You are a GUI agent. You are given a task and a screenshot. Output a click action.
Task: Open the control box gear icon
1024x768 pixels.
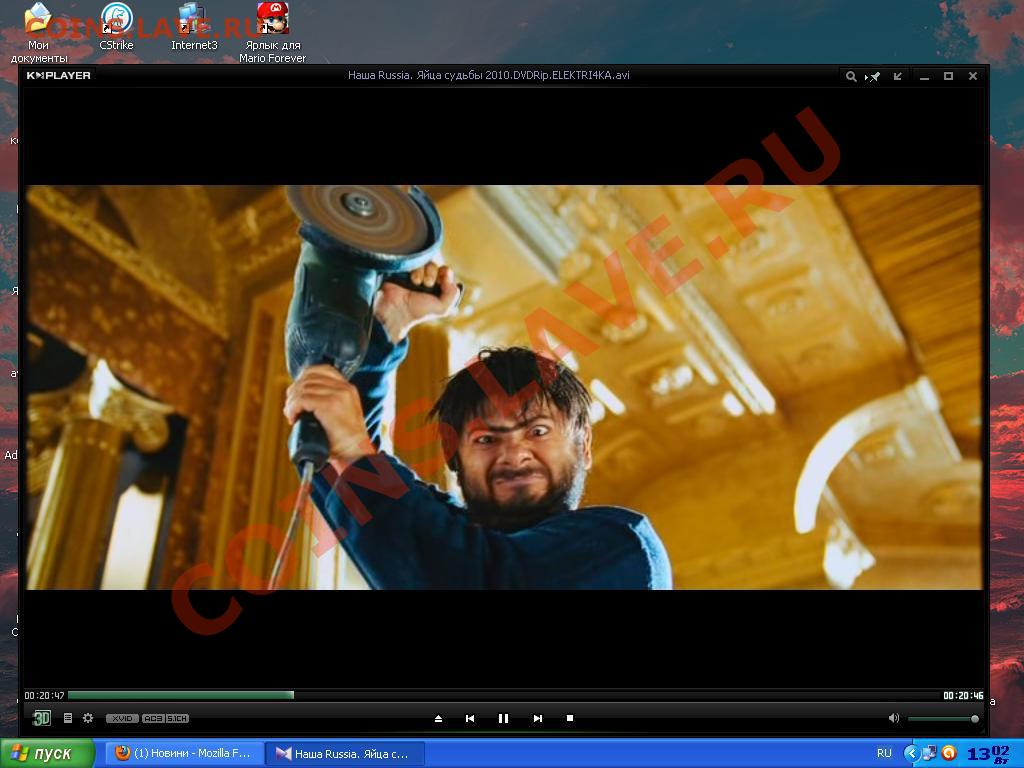pos(88,718)
